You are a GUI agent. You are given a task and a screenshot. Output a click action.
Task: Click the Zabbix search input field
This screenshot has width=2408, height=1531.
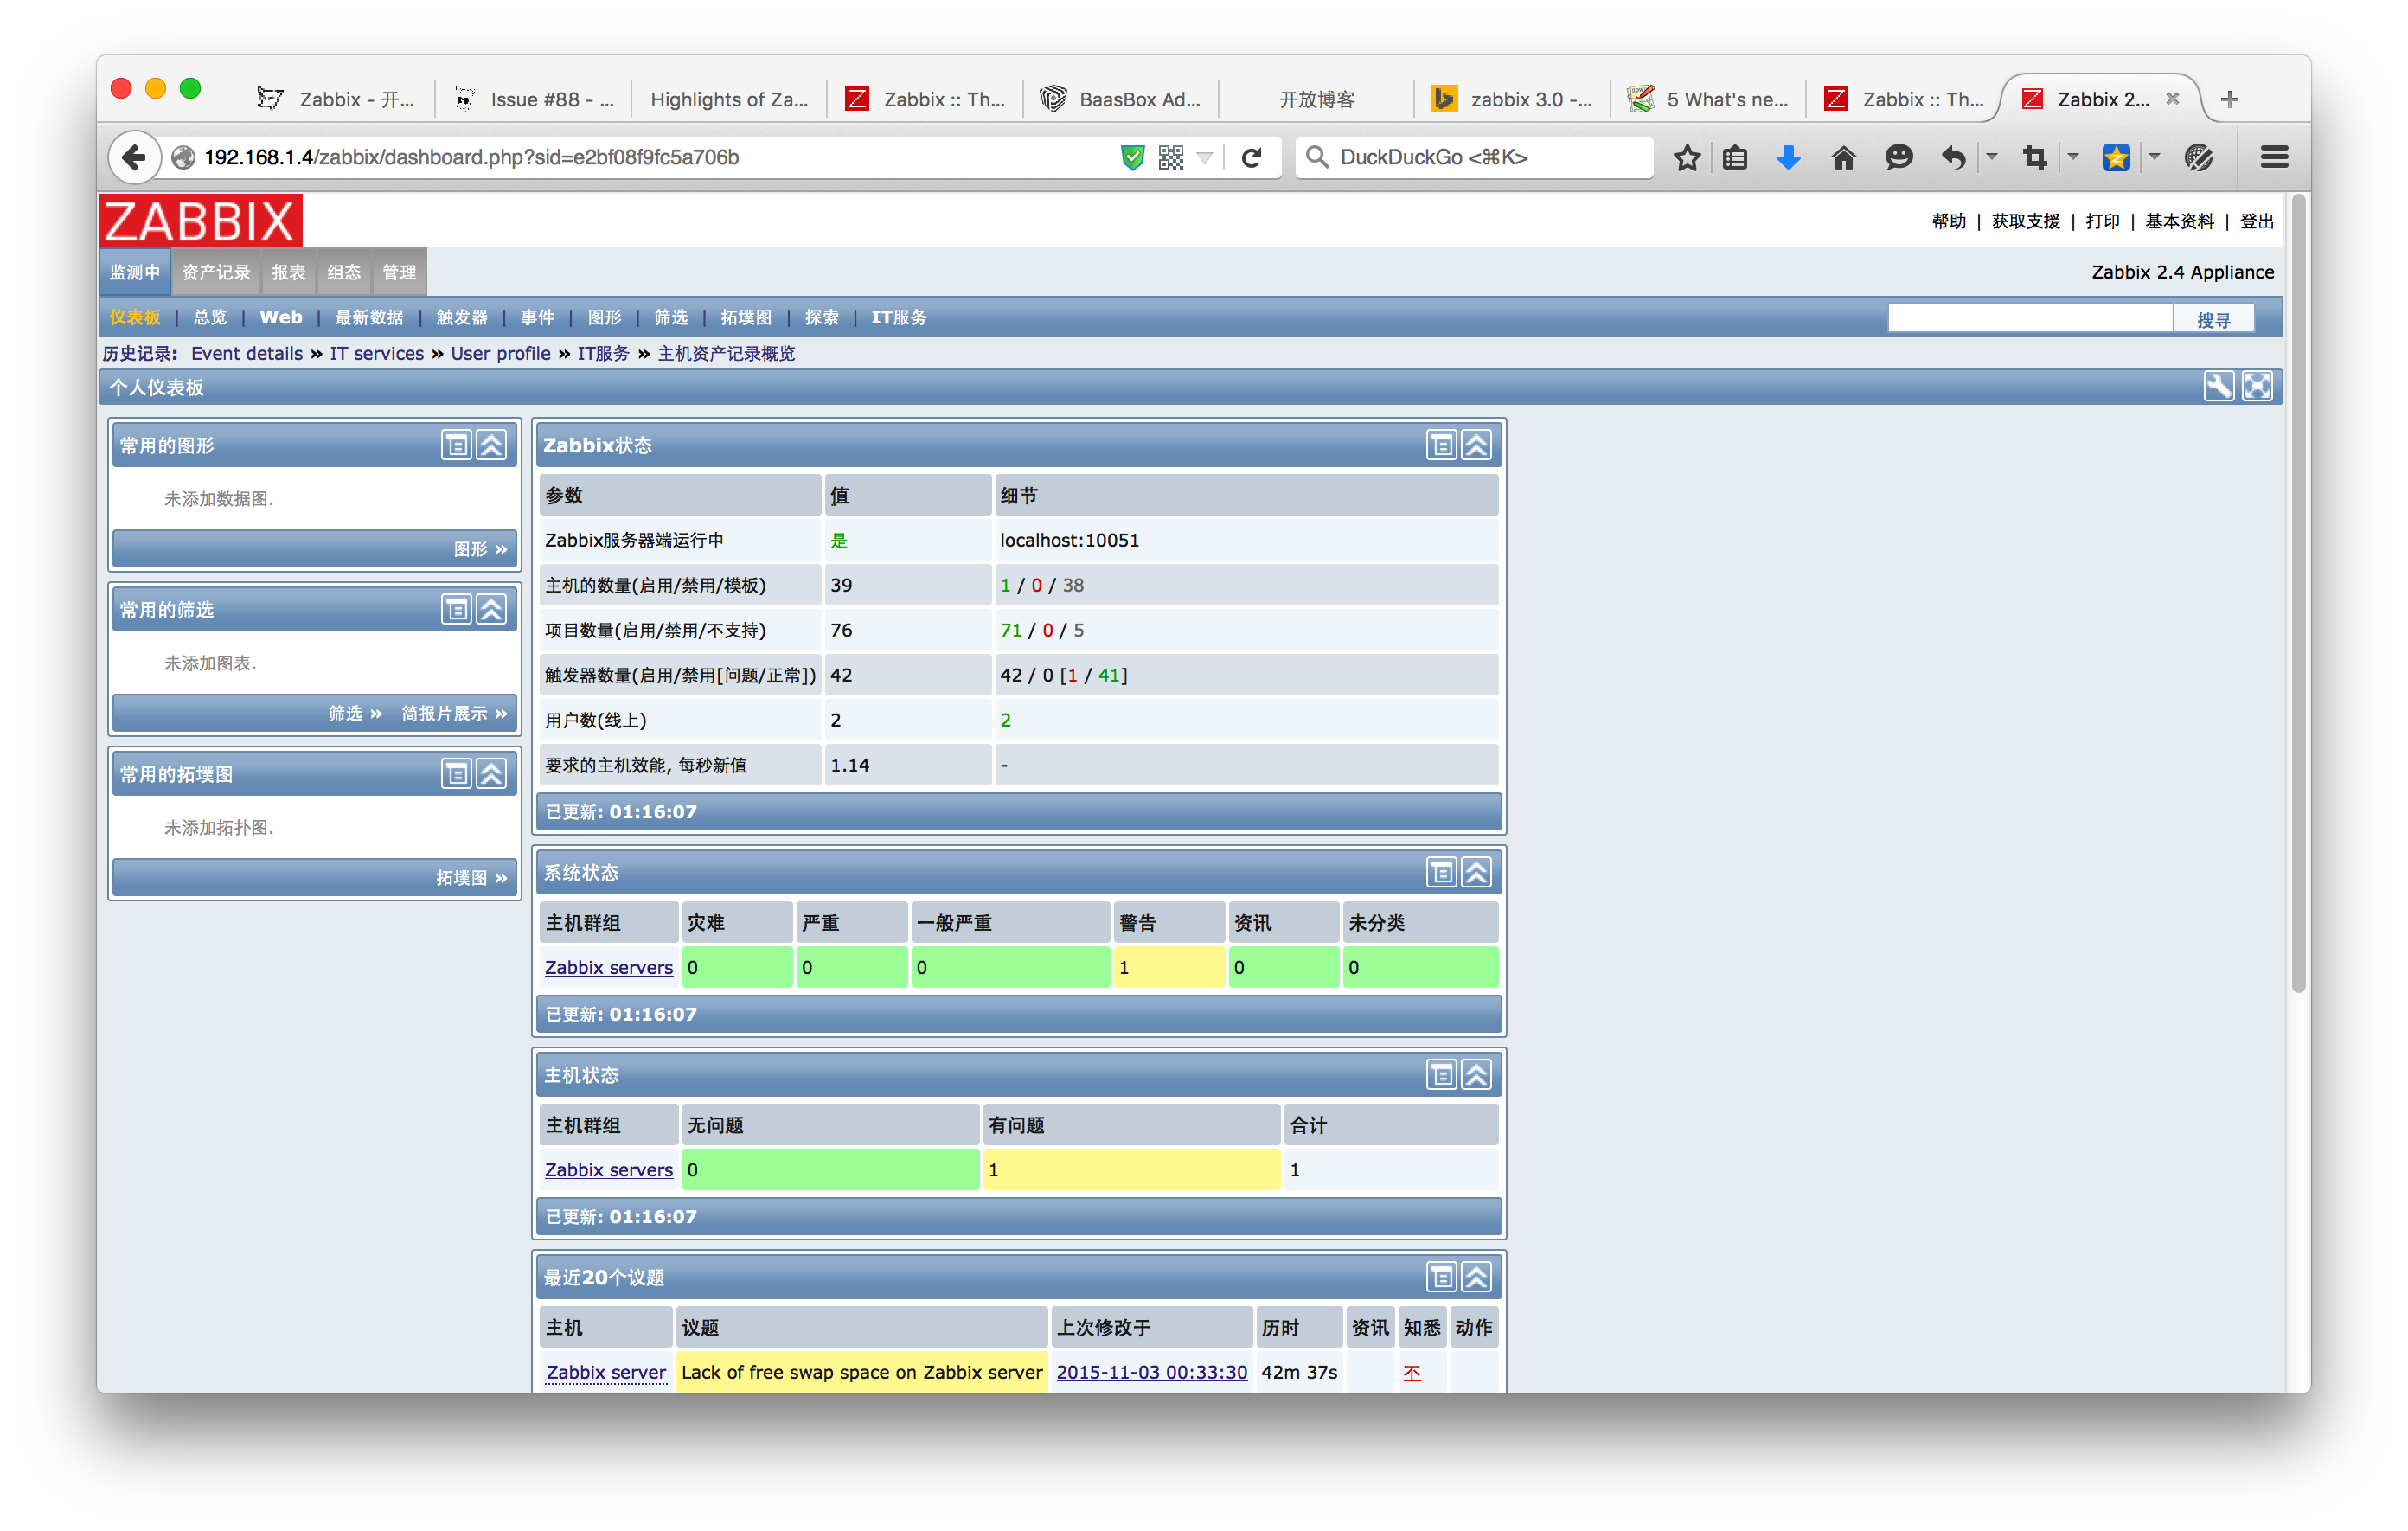pos(2030,318)
